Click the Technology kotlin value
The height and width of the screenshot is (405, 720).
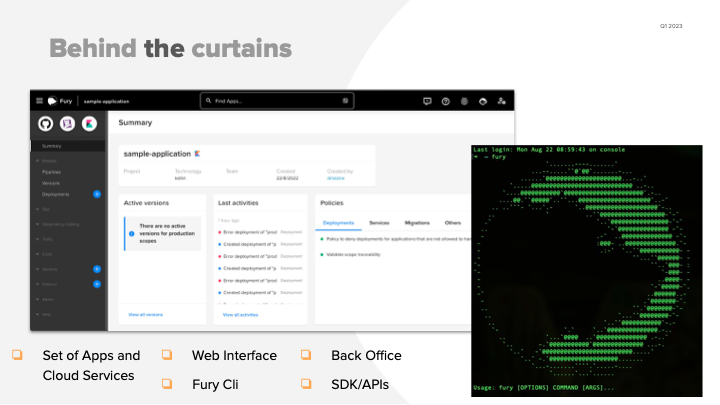pyautogui.click(x=180, y=178)
